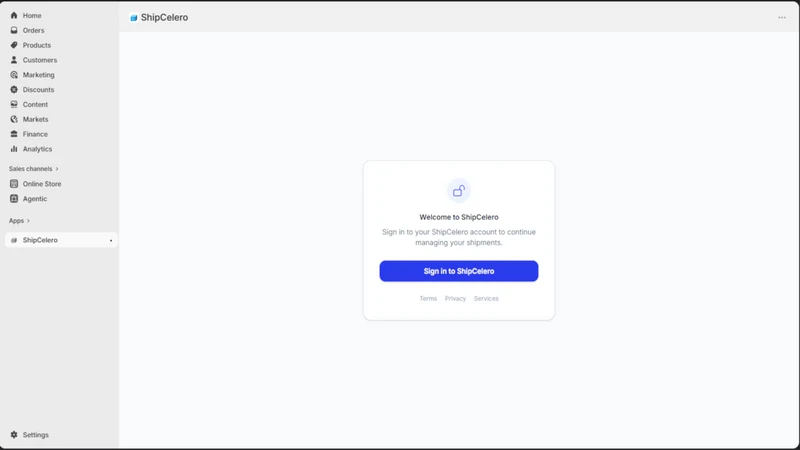
Task: Click the Home icon in sidebar
Action: point(14,15)
